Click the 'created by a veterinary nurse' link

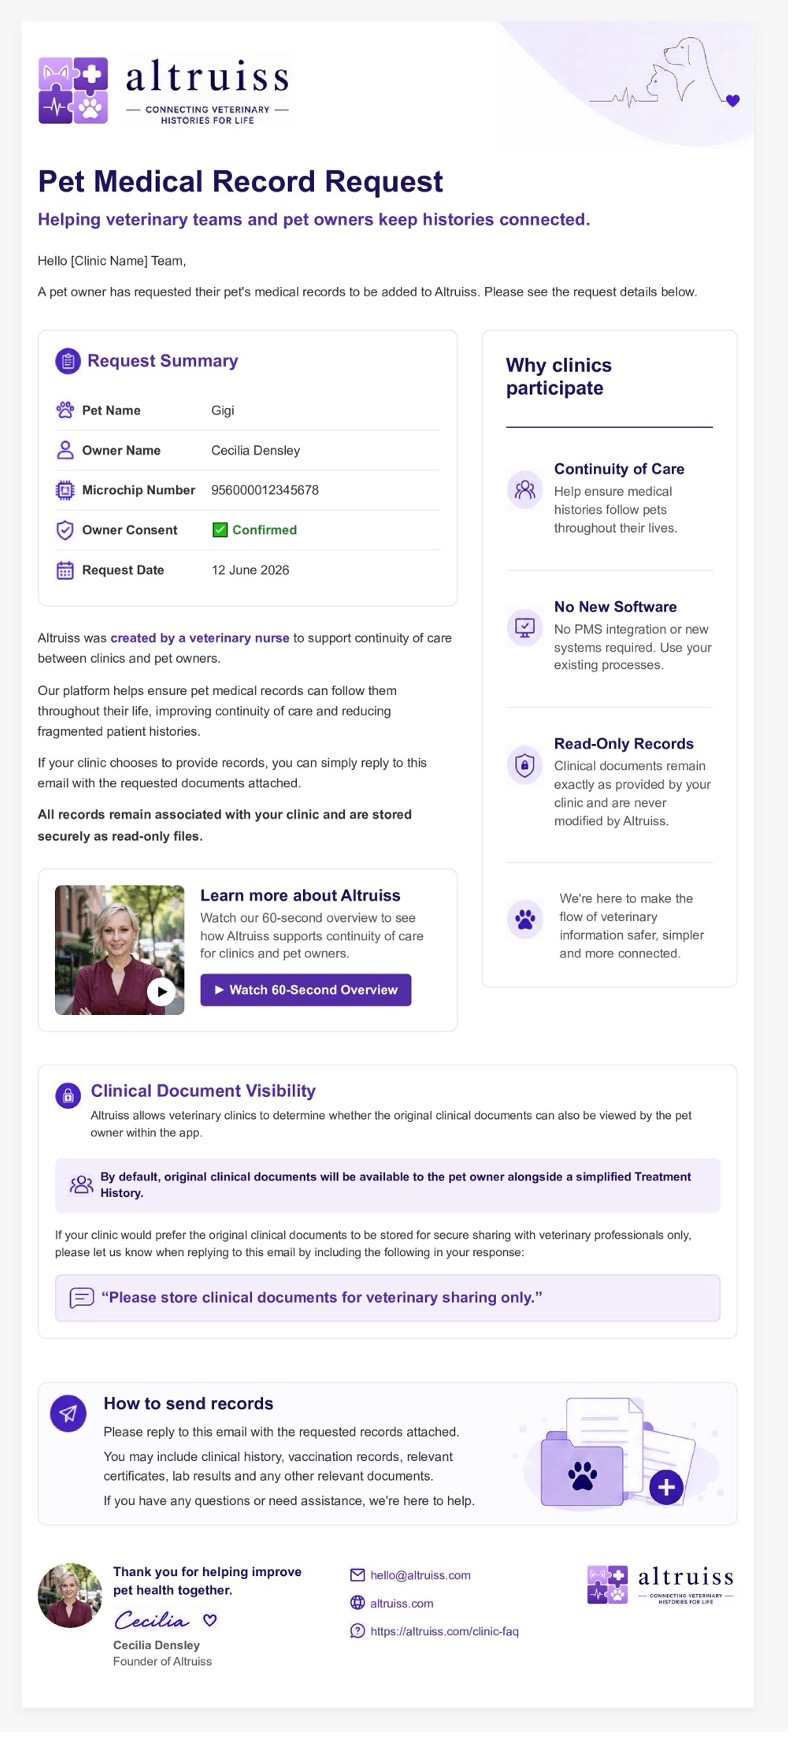click(x=200, y=638)
